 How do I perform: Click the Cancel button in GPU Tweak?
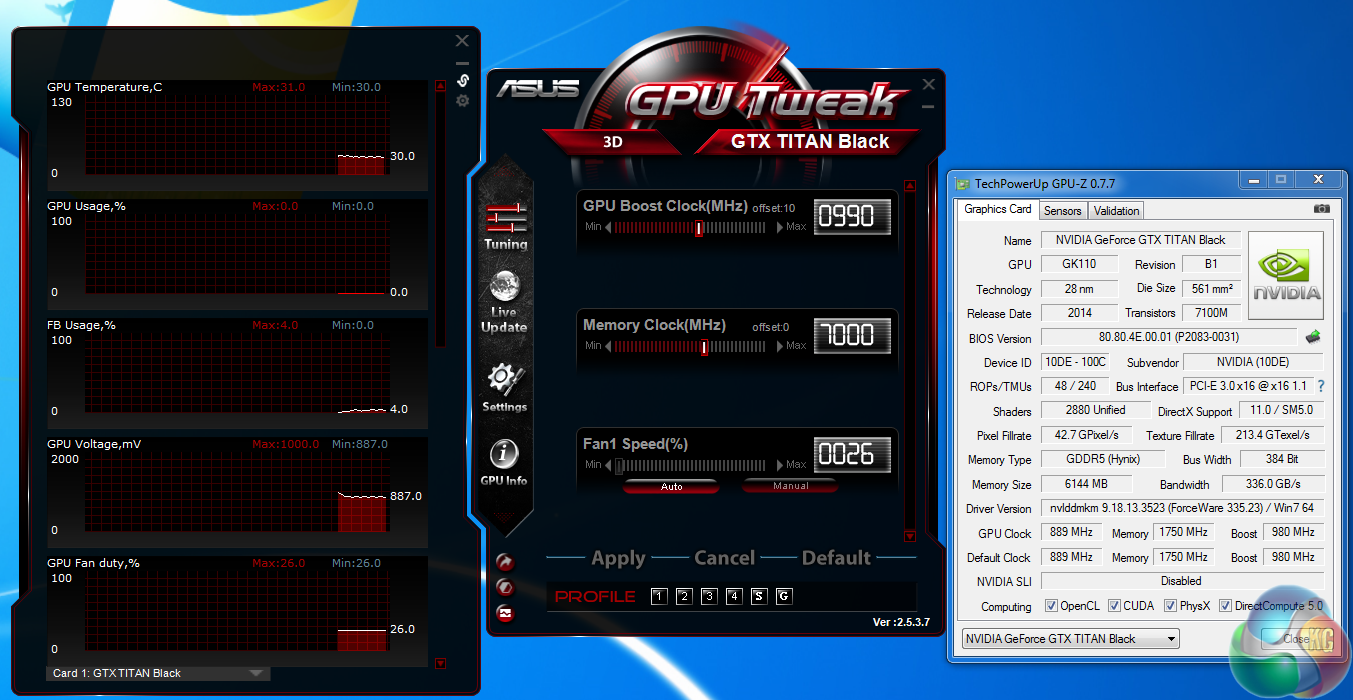tap(724, 558)
